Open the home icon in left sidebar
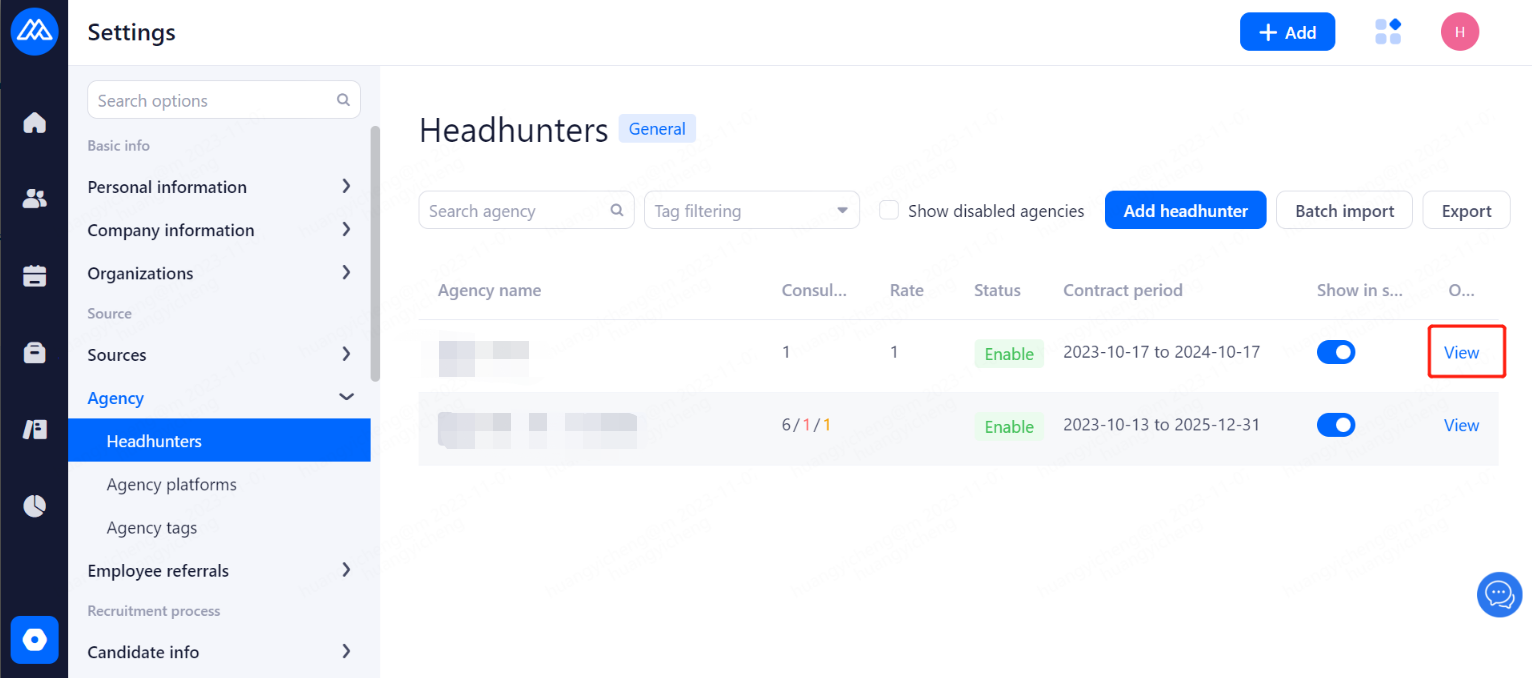The image size is (1532, 678). [x=35, y=123]
